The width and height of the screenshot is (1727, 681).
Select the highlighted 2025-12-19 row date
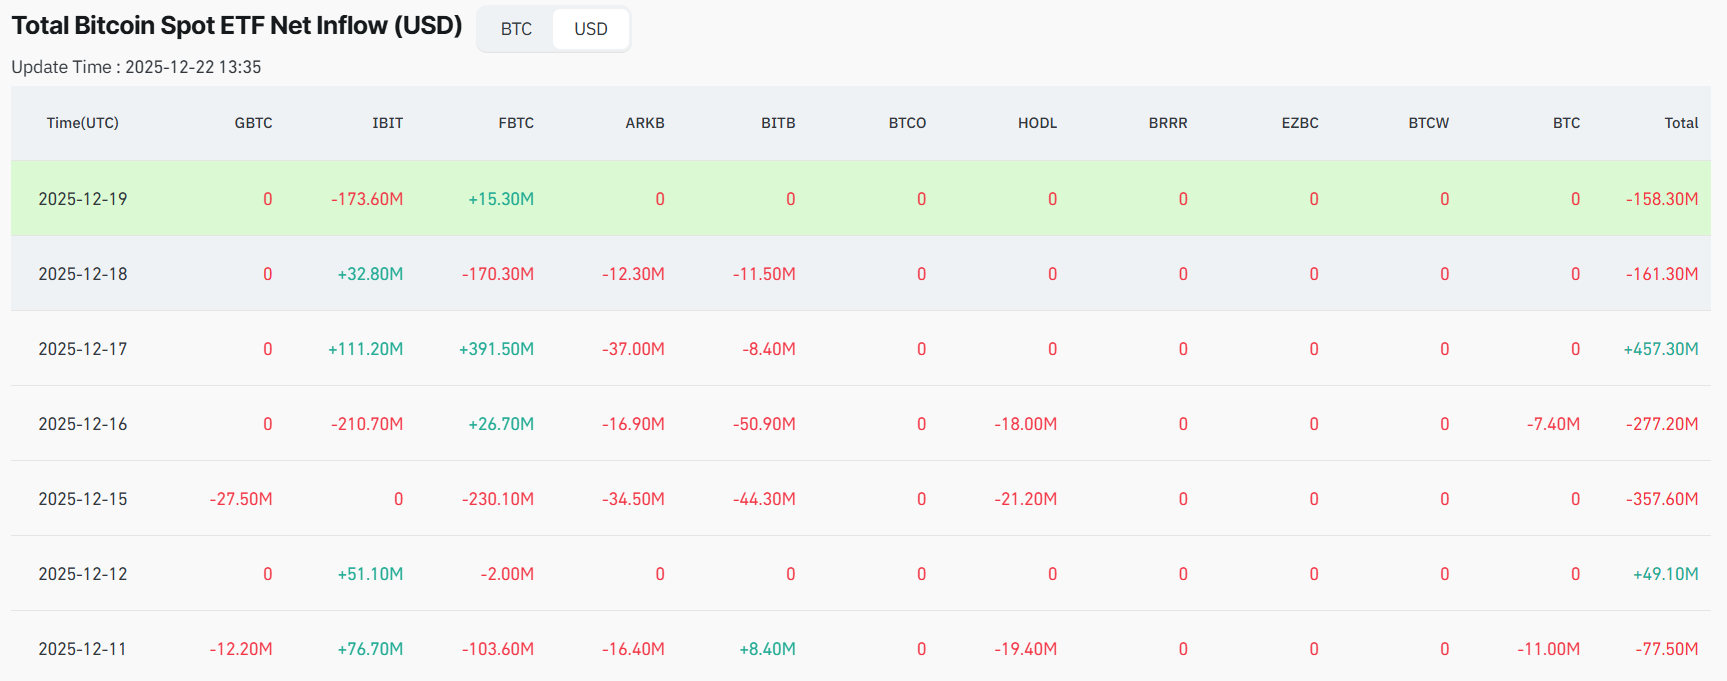83,199
